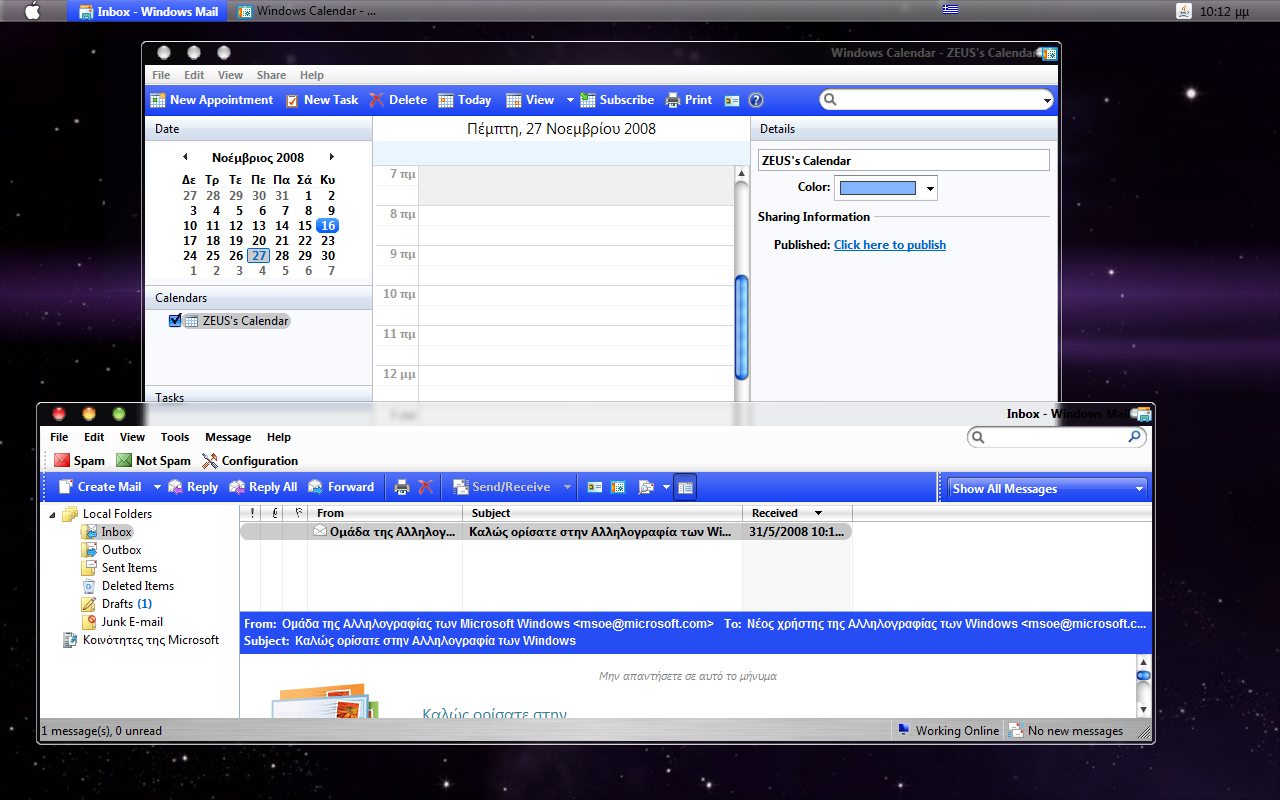Viewport: 1280px width, 800px height.
Task: Open the Message menu in Windows Mail
Action: tap(228, 437)
